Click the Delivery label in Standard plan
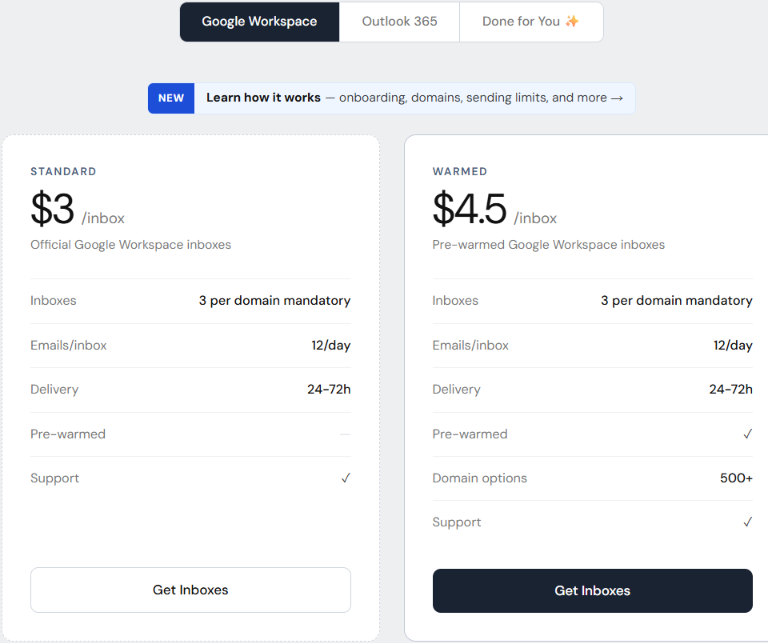Screen dimensions: 768x643 tap(54, 389)
